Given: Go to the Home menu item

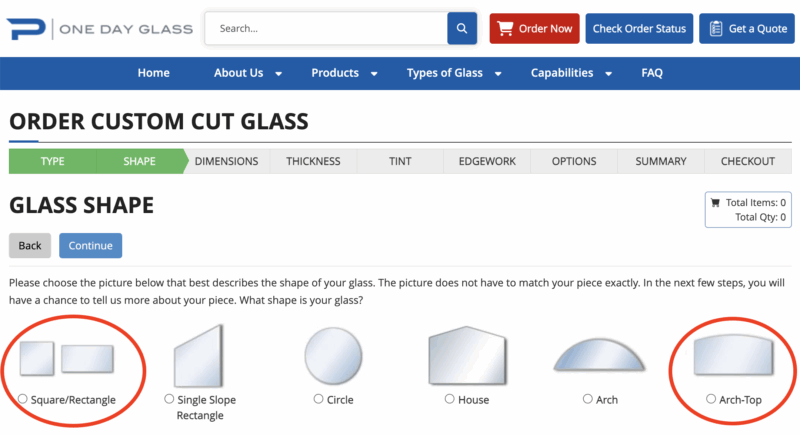Looking at the screenshot, I should [x=153, y=73].
